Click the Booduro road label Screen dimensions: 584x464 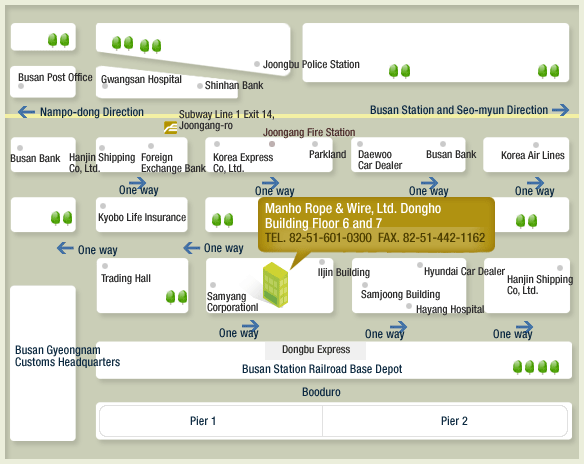[321, 392]
